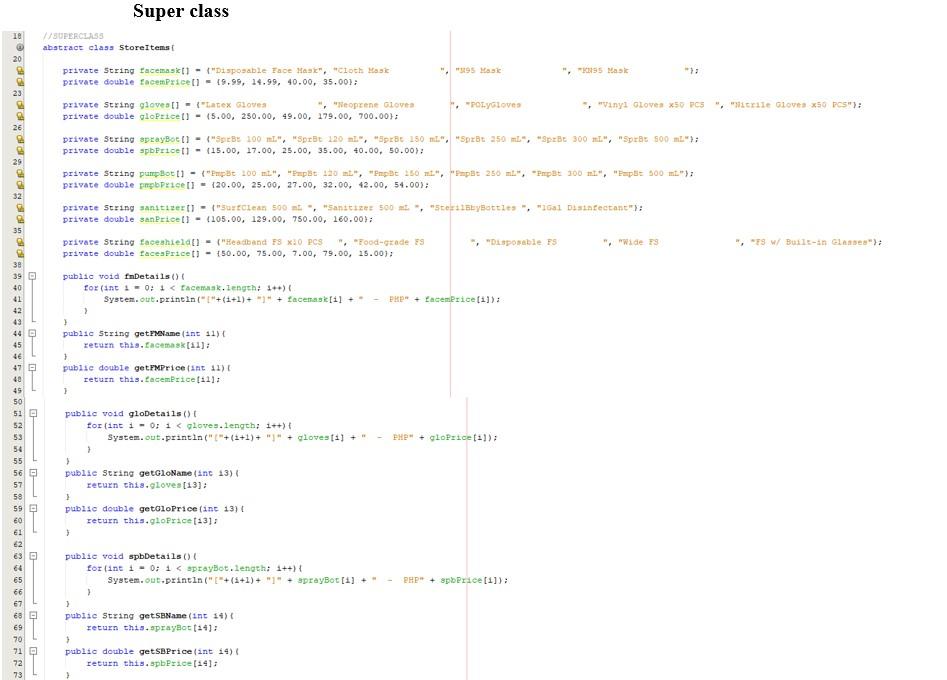
Task: Click the hint bulb beside the faceshield[] declaration
Action: coord(20,243)
